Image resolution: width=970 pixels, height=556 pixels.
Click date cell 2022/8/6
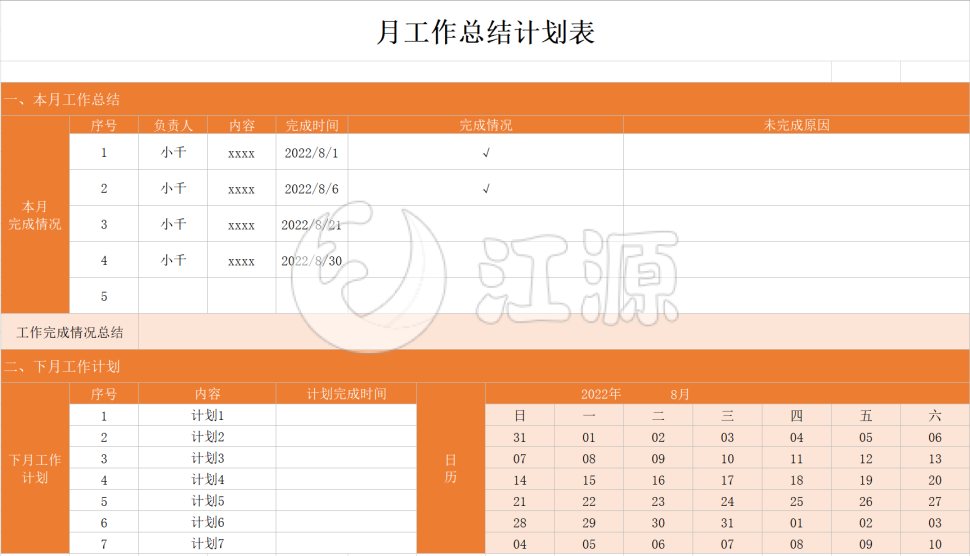[x=312, y=189]
